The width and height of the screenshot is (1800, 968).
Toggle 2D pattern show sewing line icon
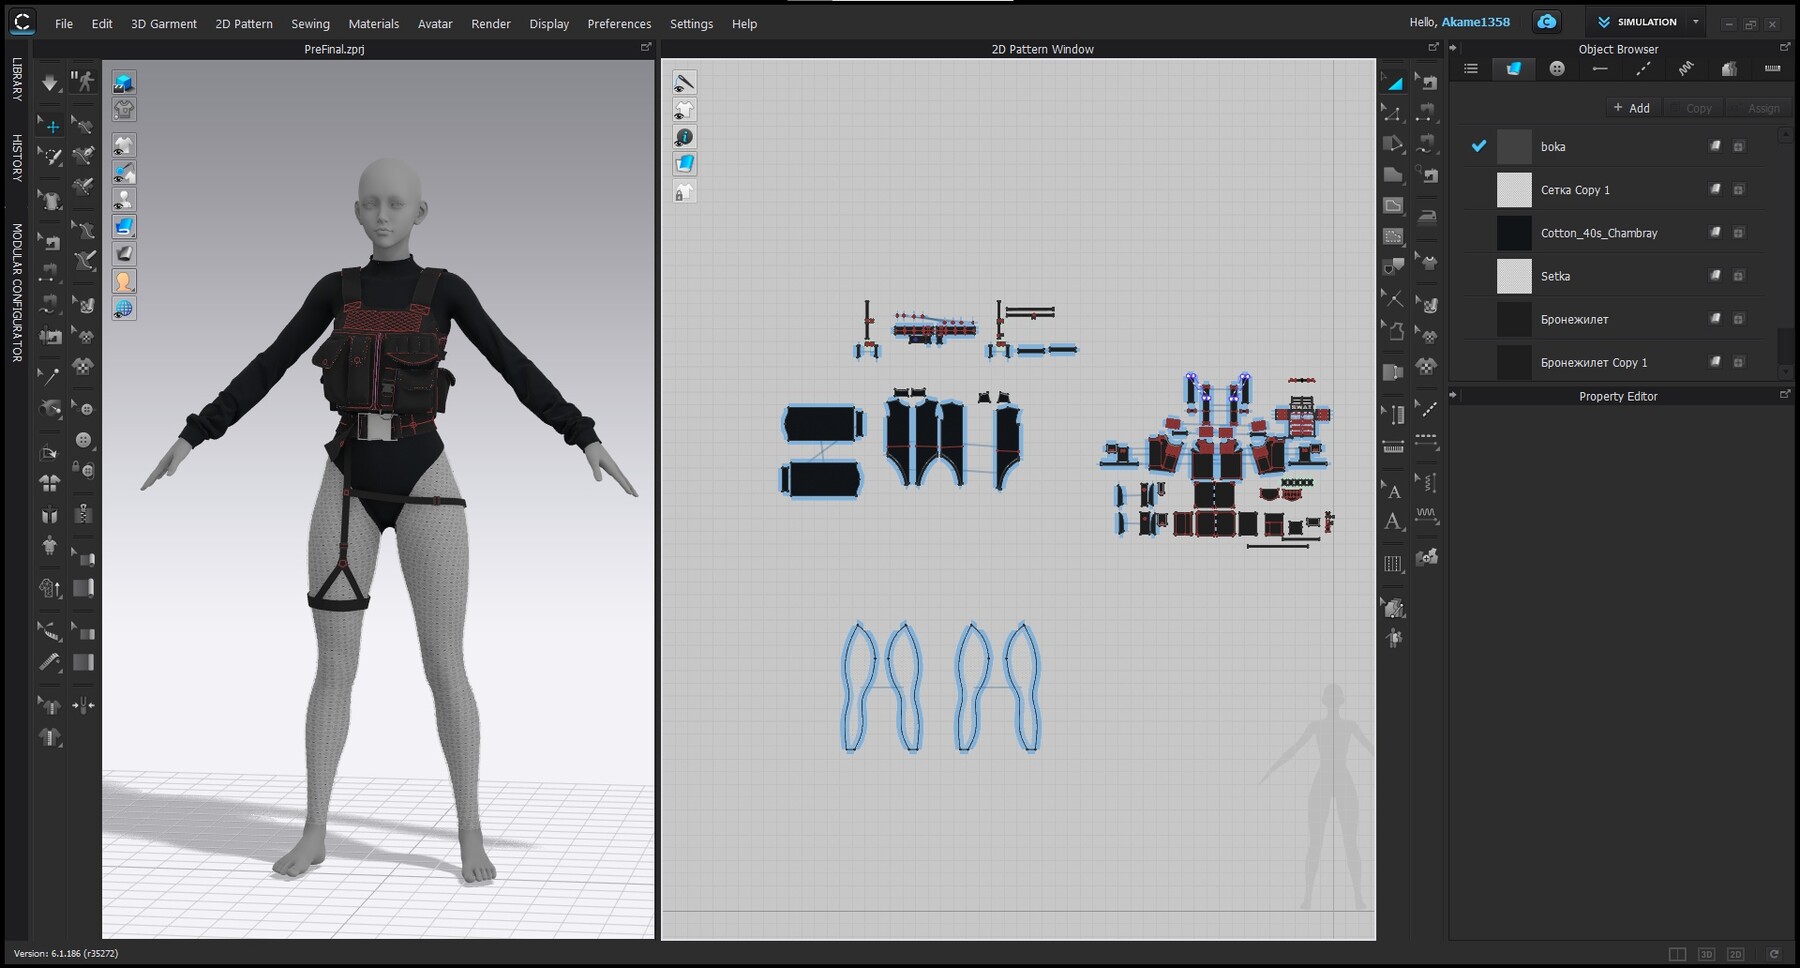coord(685,83)
